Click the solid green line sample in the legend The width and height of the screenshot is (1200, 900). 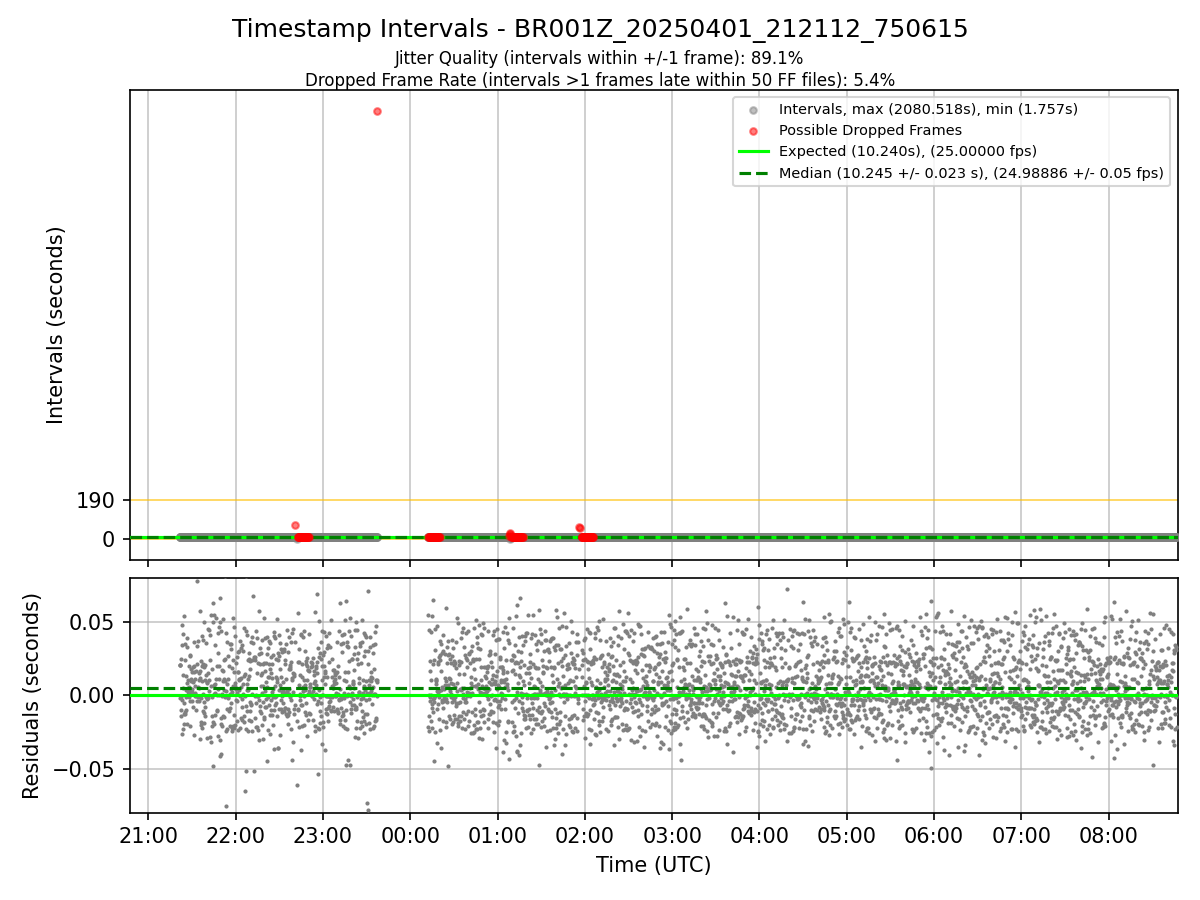[754, 152]
